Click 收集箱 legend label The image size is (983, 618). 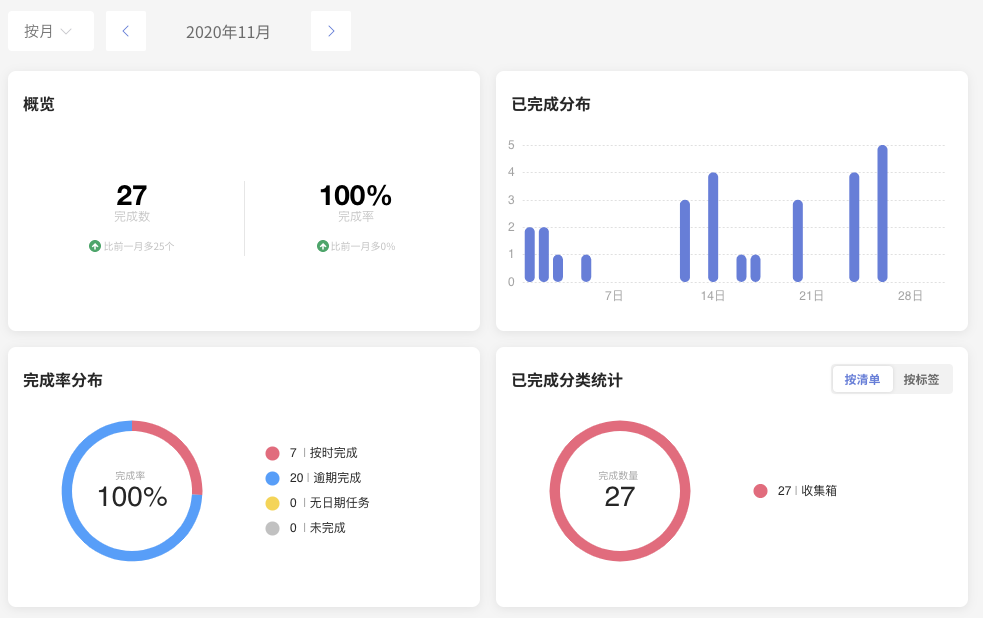point(819,491)
